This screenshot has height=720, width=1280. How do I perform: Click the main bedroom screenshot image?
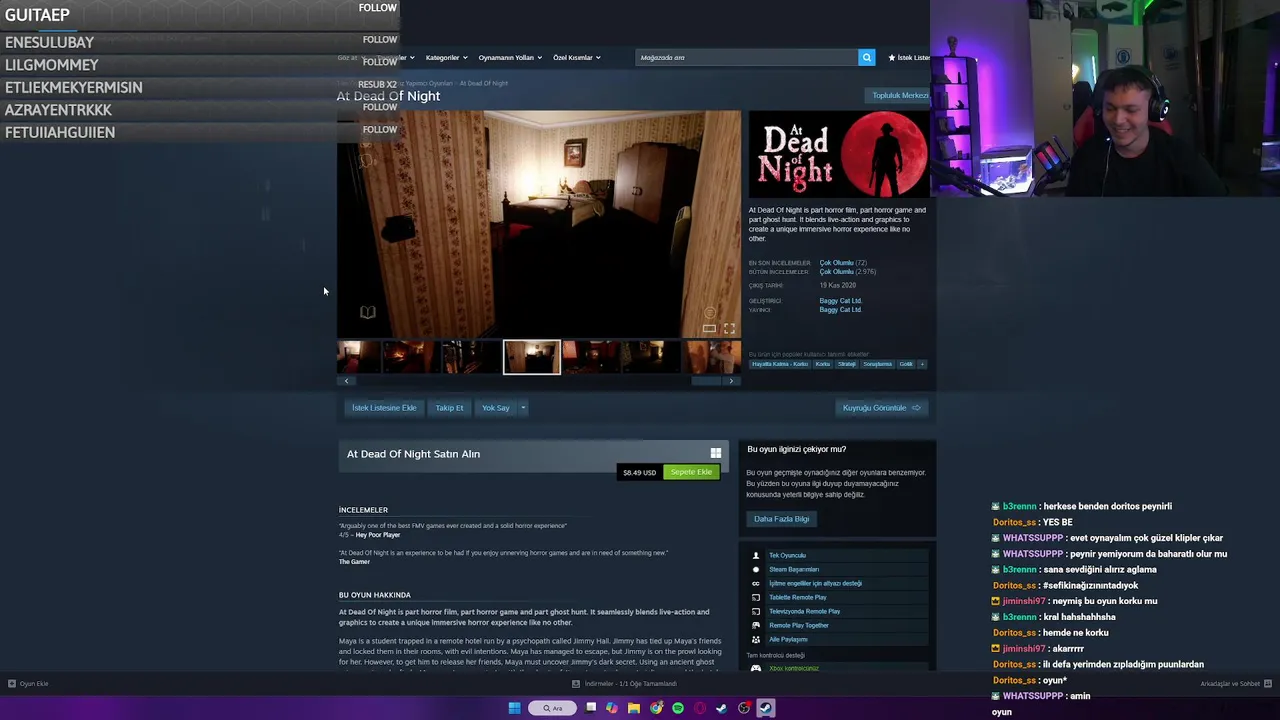point(539,224)
